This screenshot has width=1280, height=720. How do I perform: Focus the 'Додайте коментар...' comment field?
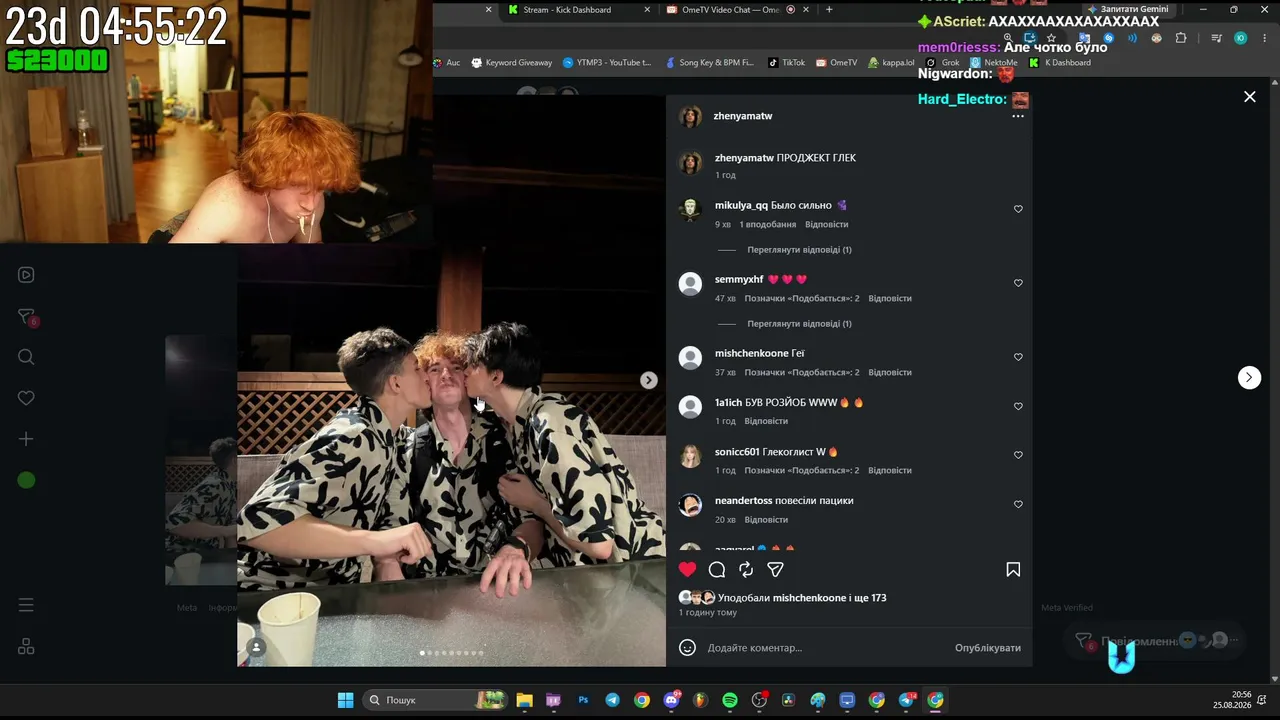(825, 648)
